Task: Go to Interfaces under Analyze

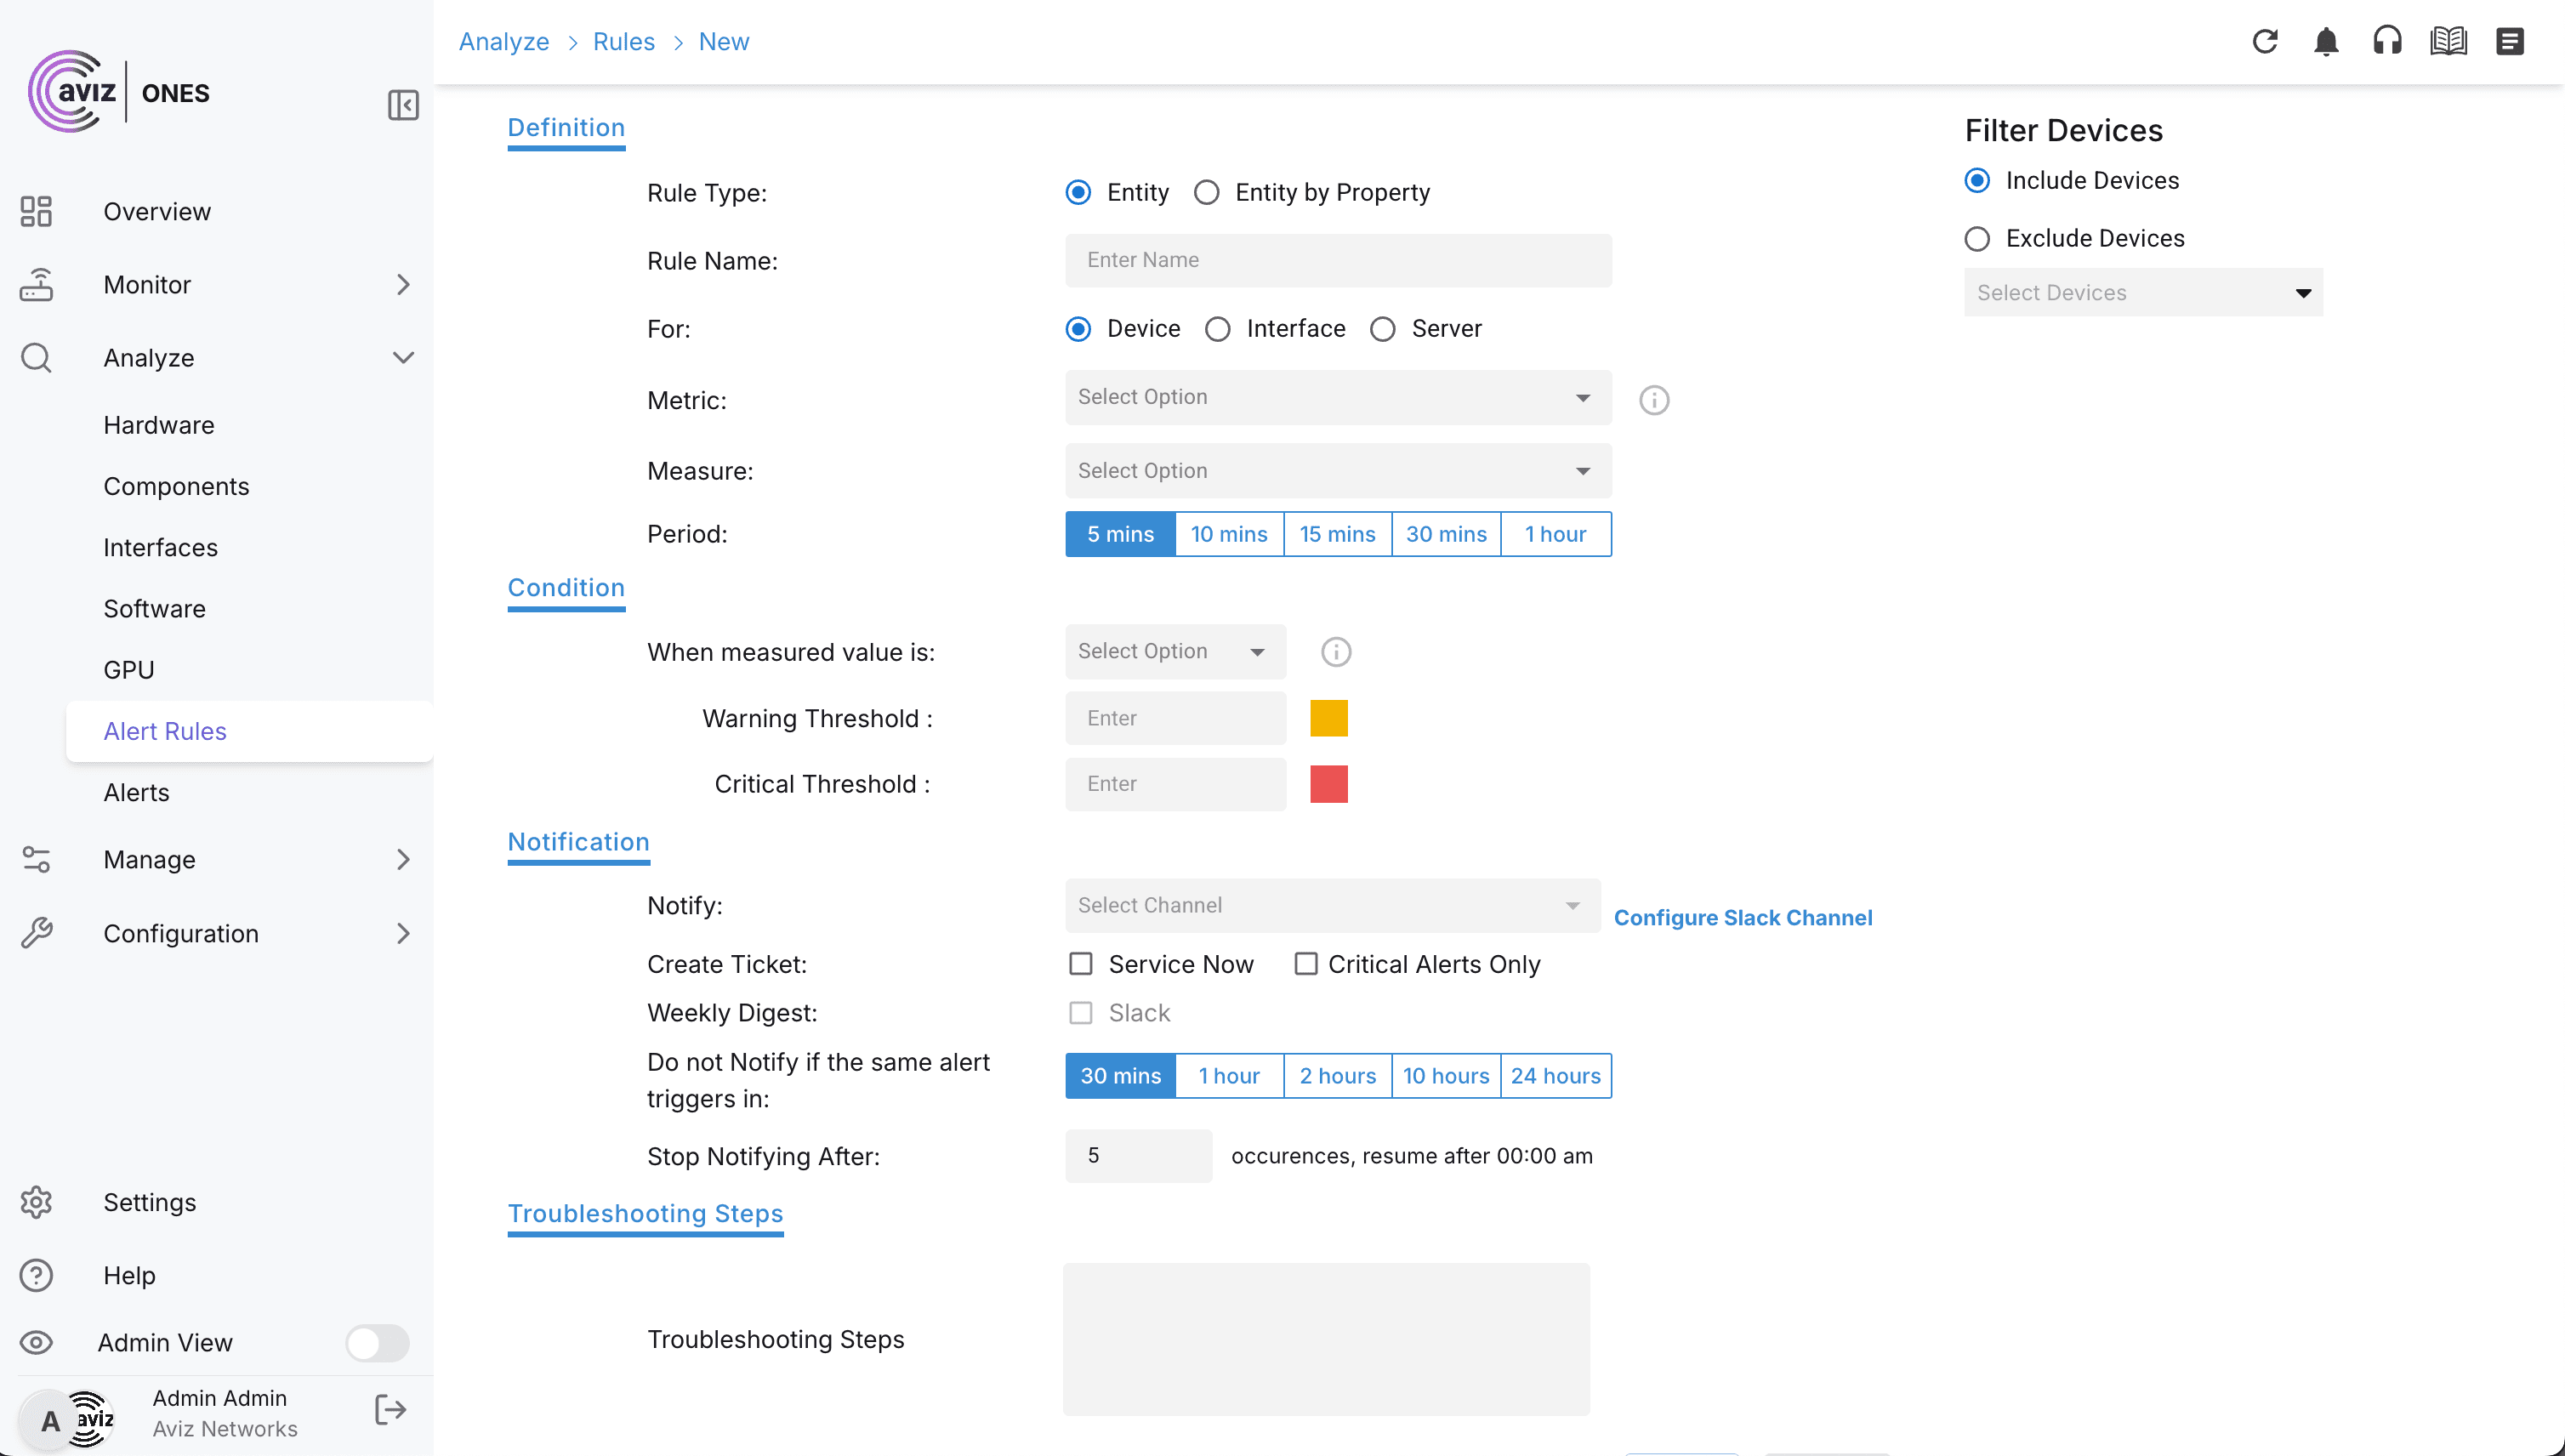Action: (x=160, y=548)
